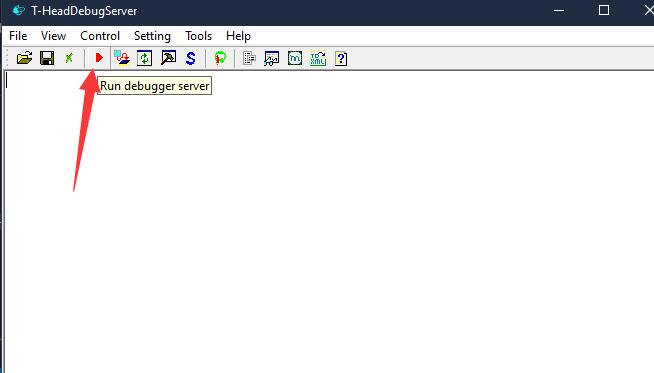Click inside the empty log output area
This screenshot has width=654, height=373.
point(329,222)
